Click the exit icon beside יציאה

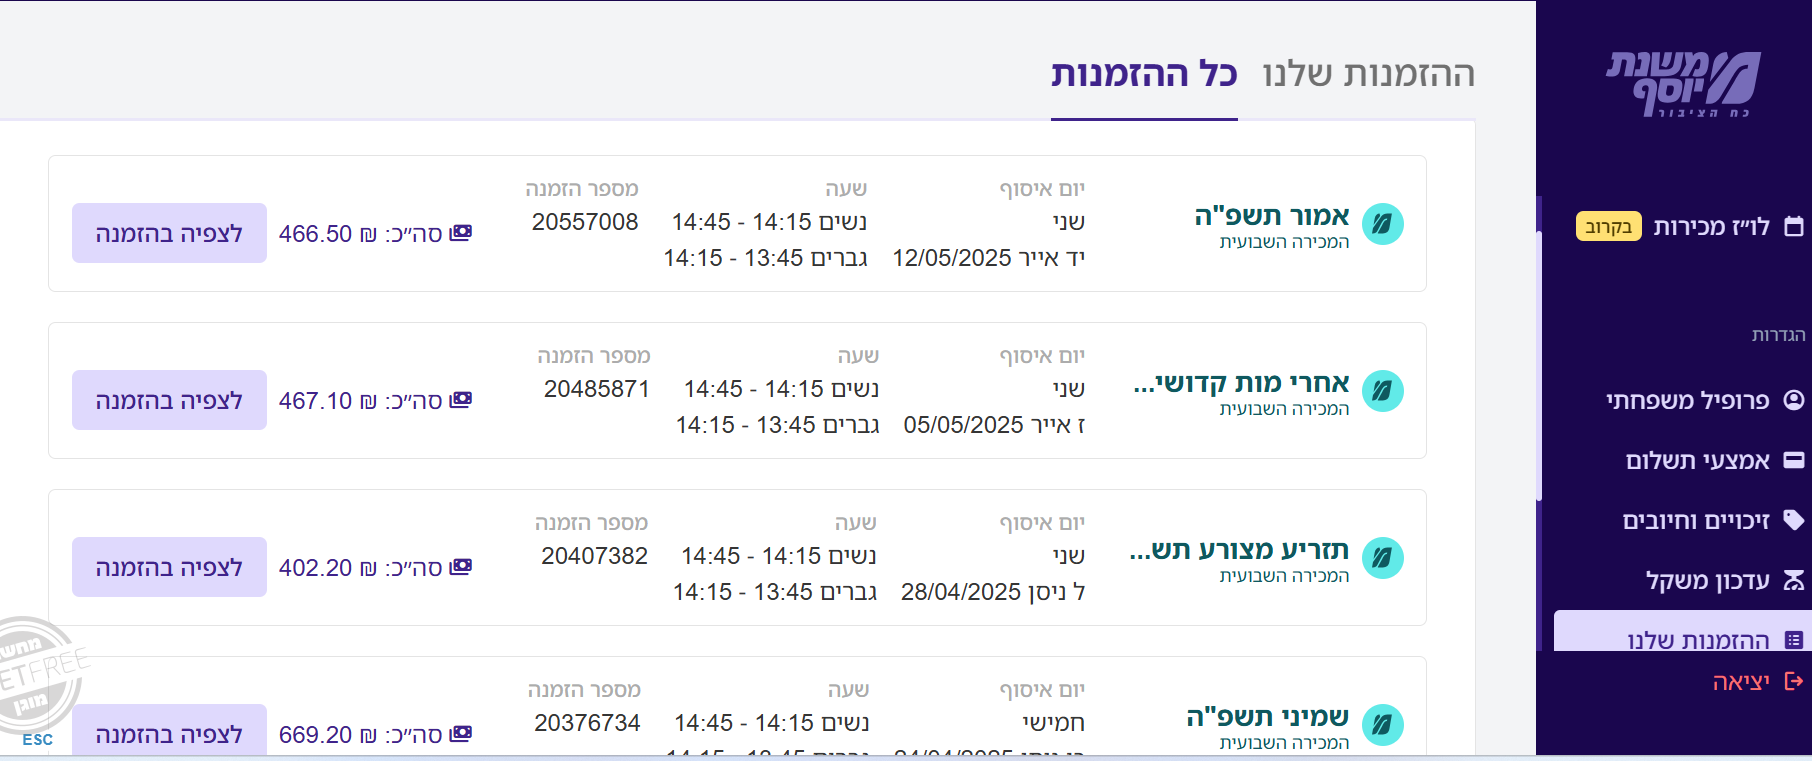[1794, 682]
